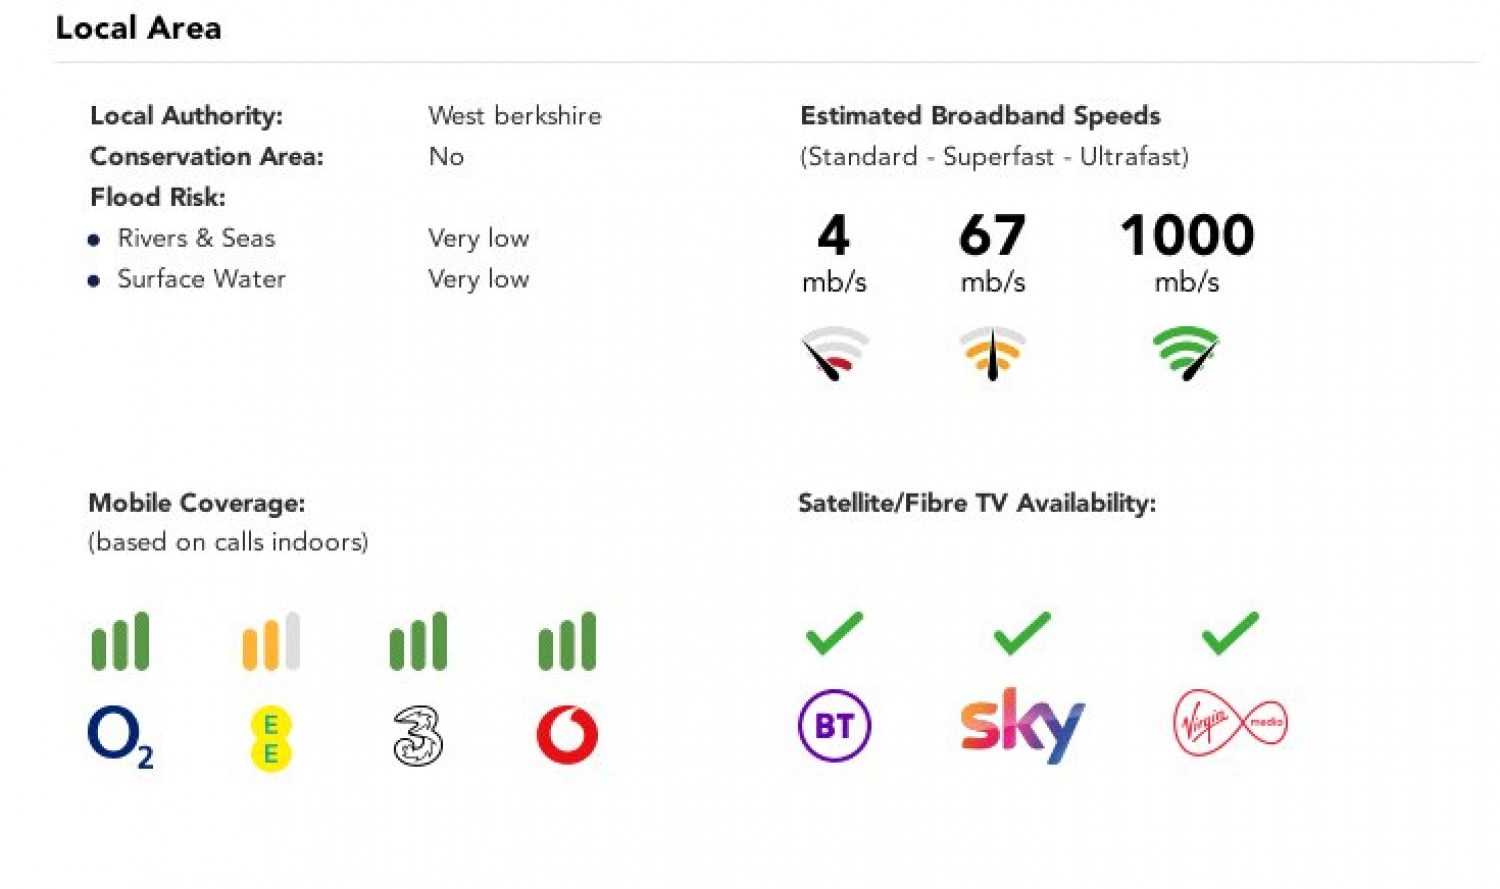Click the green checkmark above Sky
The image size is (1500, 889).
(1021, 633)
